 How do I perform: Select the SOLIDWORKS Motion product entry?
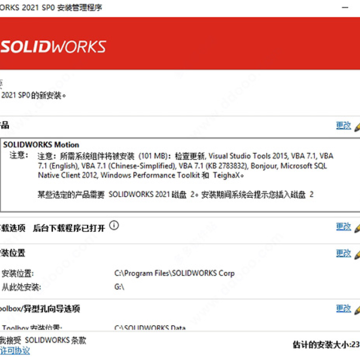coord(41,145)
